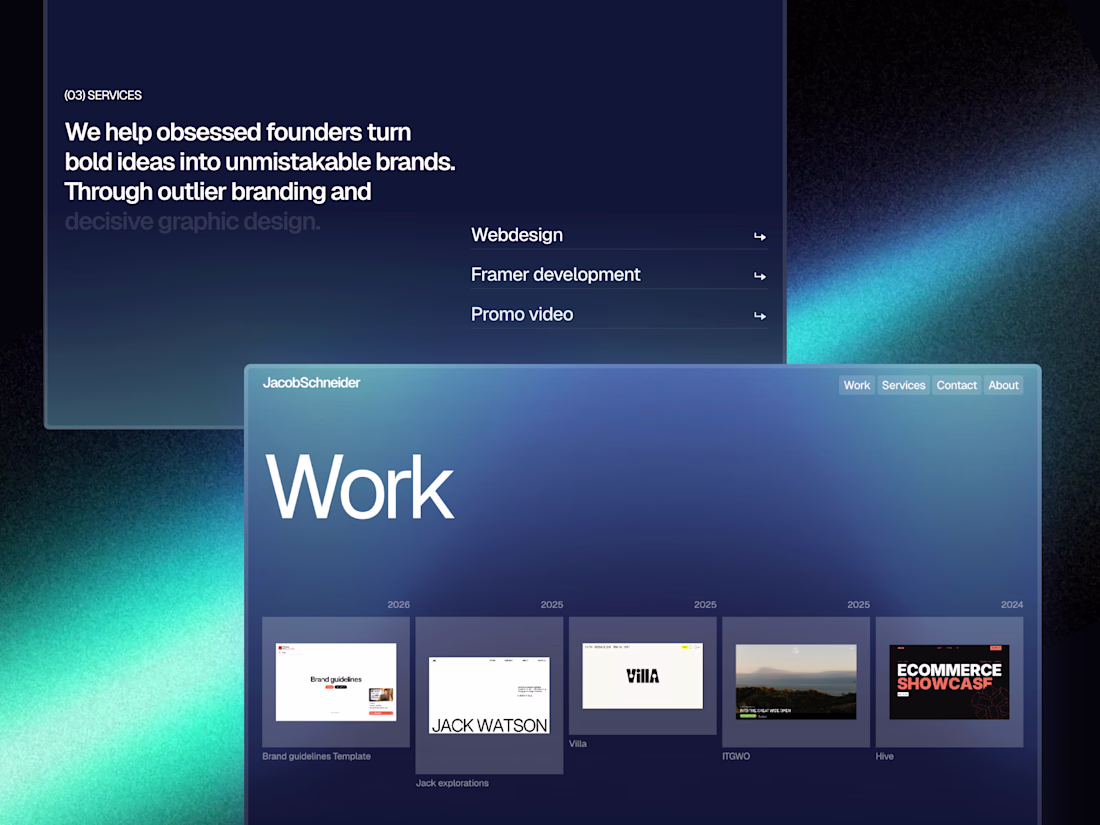This screenshot has height=825, width=1100.
Task: Click the arrow icon beside Promo video
Action: coord(760,316)
